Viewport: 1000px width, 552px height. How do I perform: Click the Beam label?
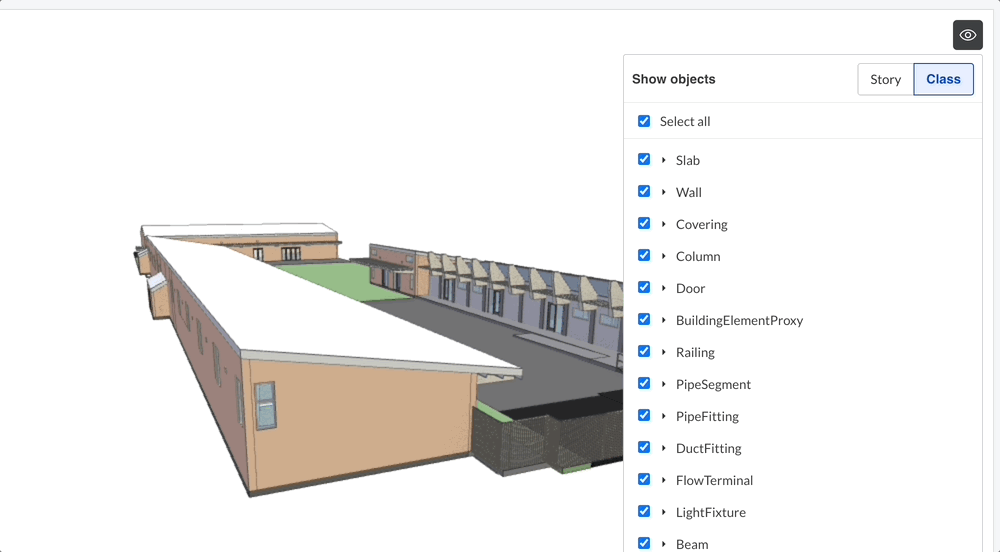692,544
